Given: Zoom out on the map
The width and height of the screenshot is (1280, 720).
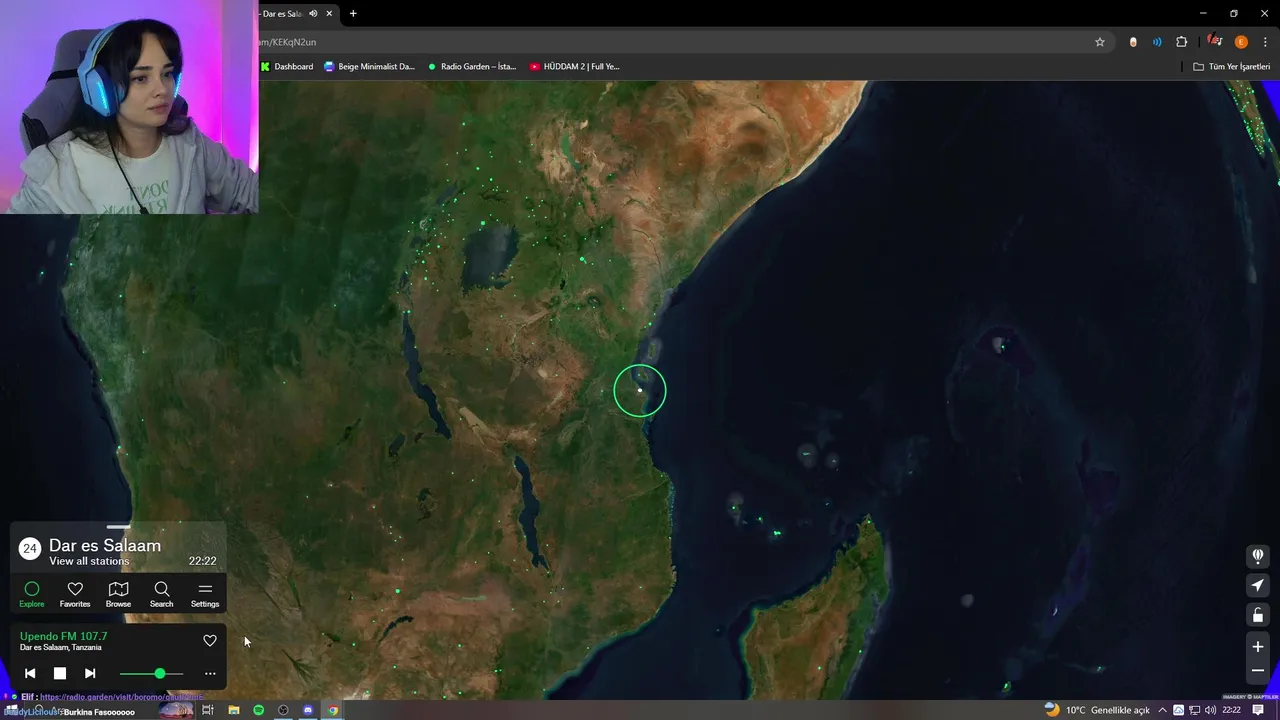Looking at the screenshot, I should pos(1258,671).
